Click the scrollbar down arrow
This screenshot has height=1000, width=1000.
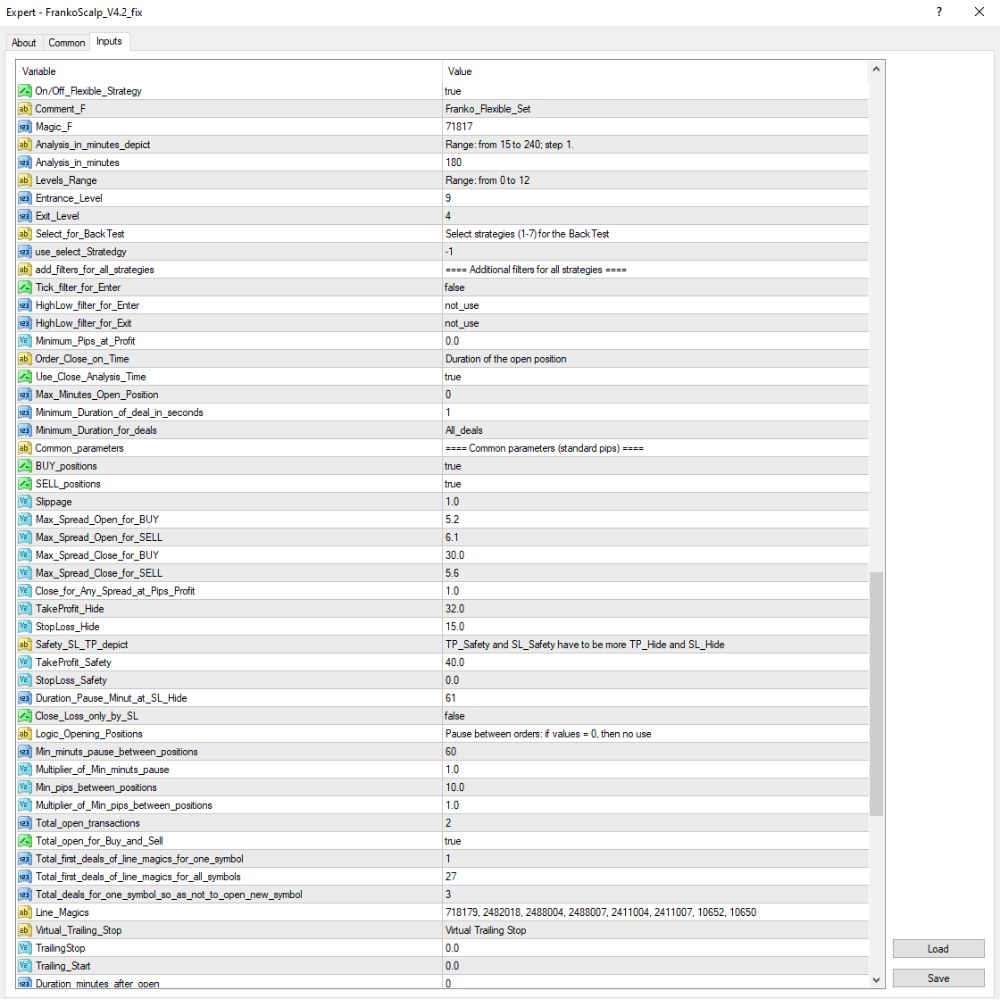(x=876, y=980)
